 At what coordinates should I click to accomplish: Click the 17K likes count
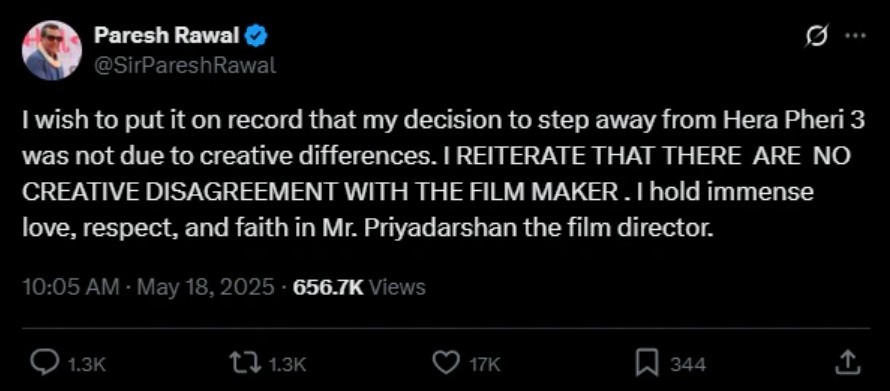click(485, 364)
